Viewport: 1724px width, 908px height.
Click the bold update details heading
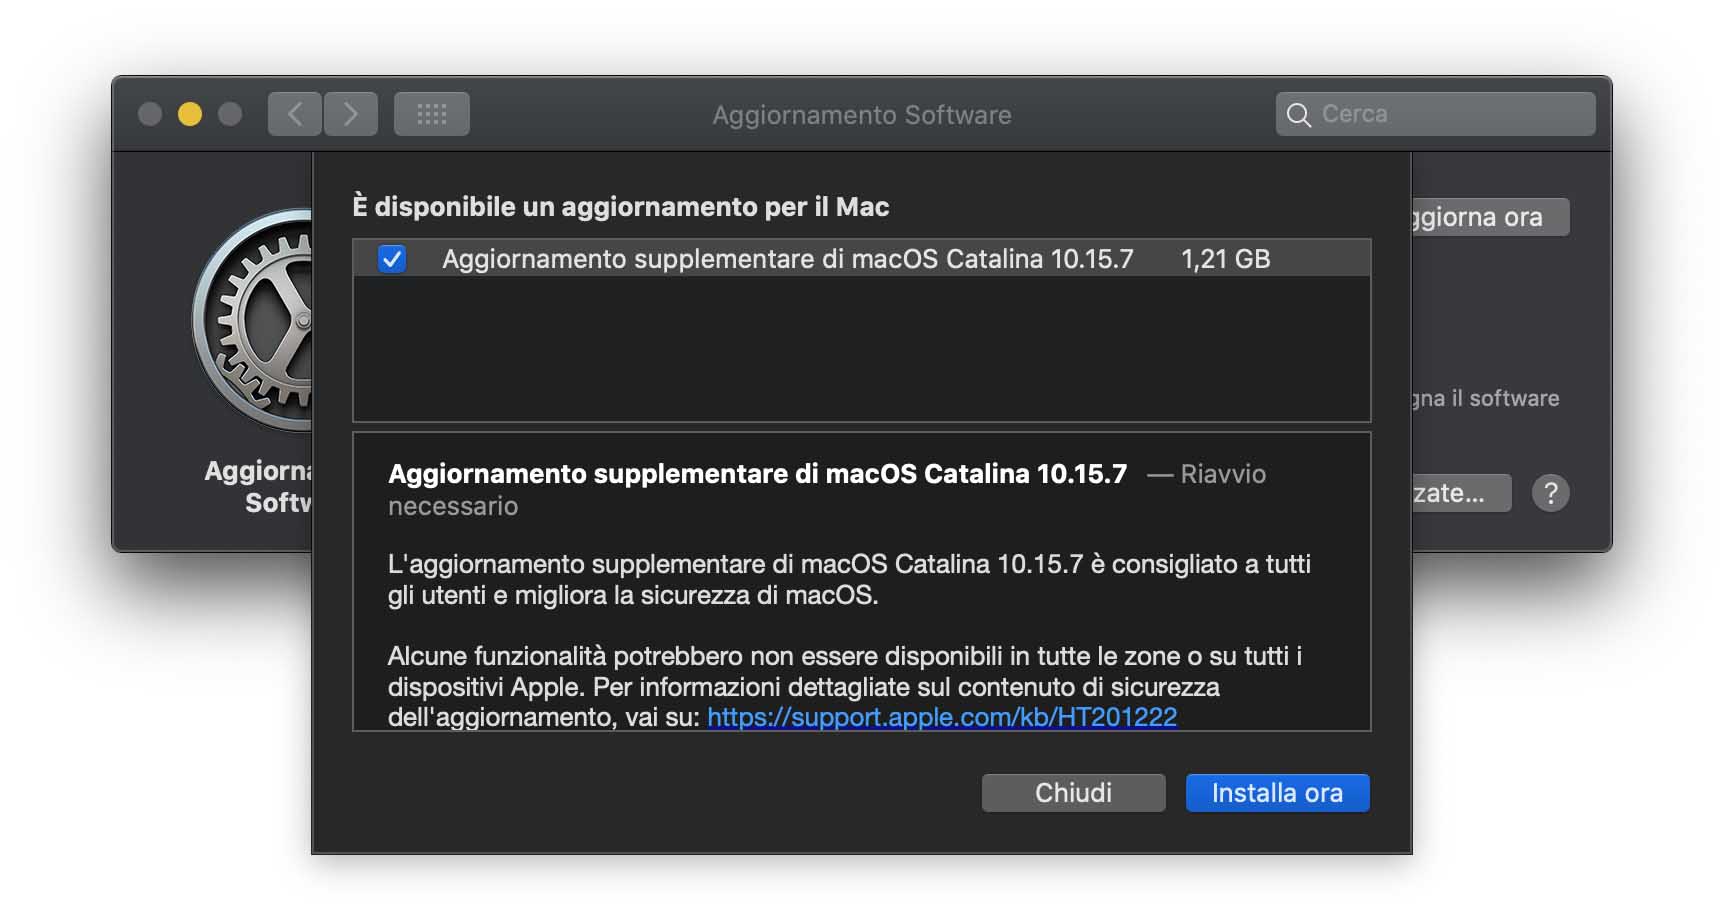click(x=757, y=474)
